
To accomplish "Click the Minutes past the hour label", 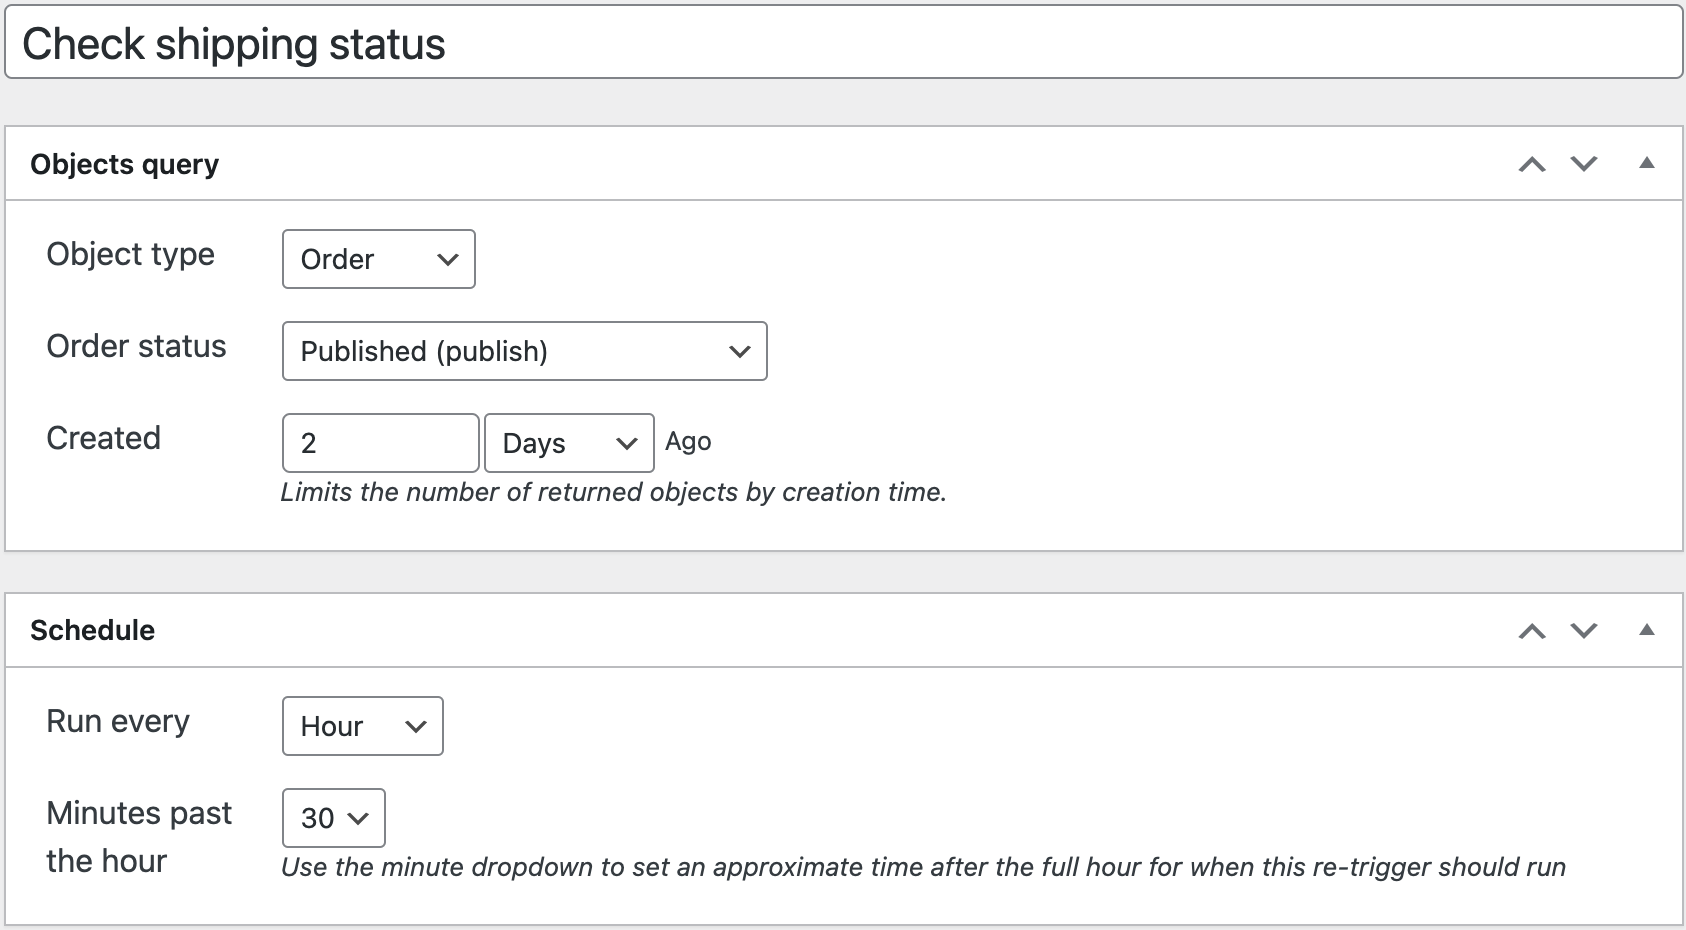I will click(139, 837).
